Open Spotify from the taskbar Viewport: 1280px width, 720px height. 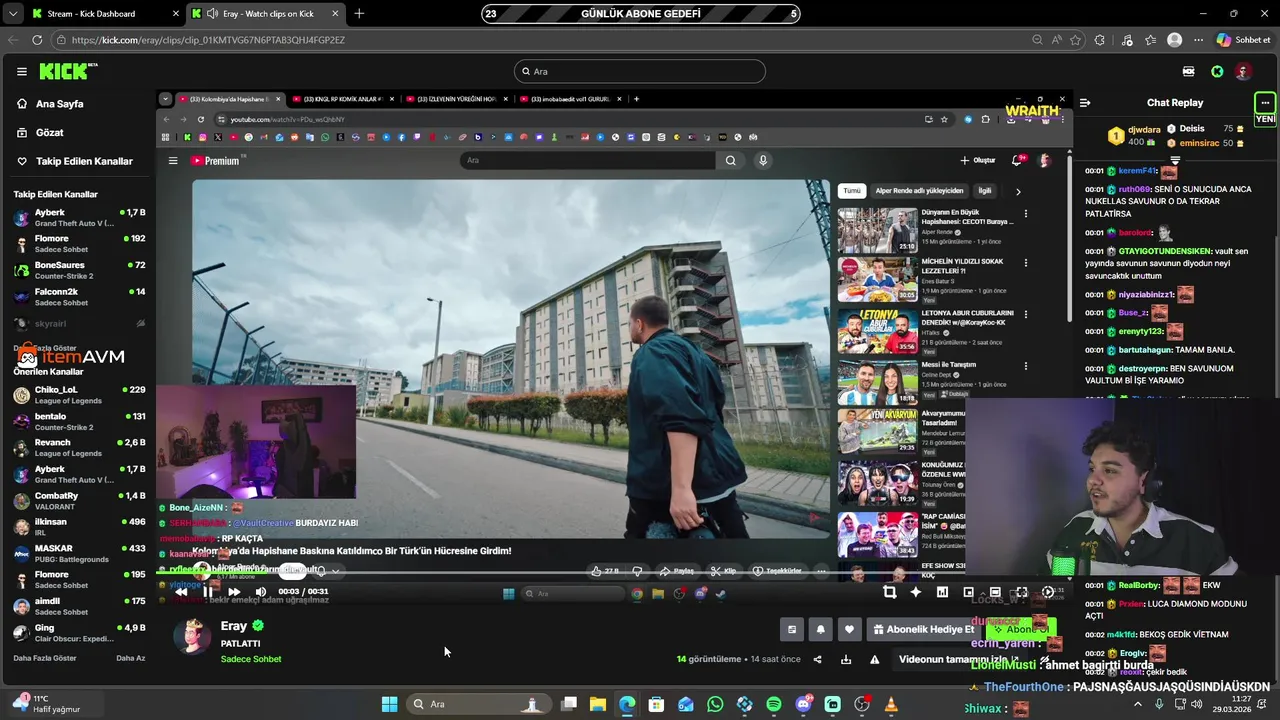pos(774,704)
